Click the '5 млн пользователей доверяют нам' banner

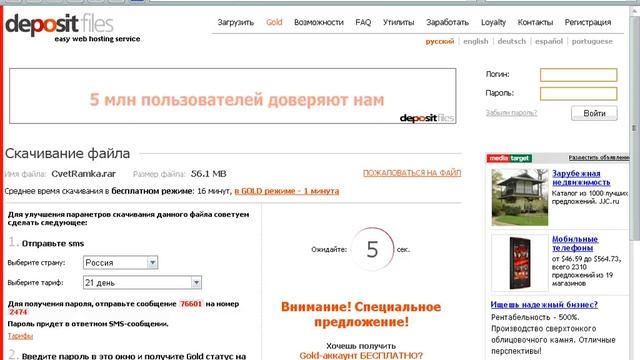233,96
